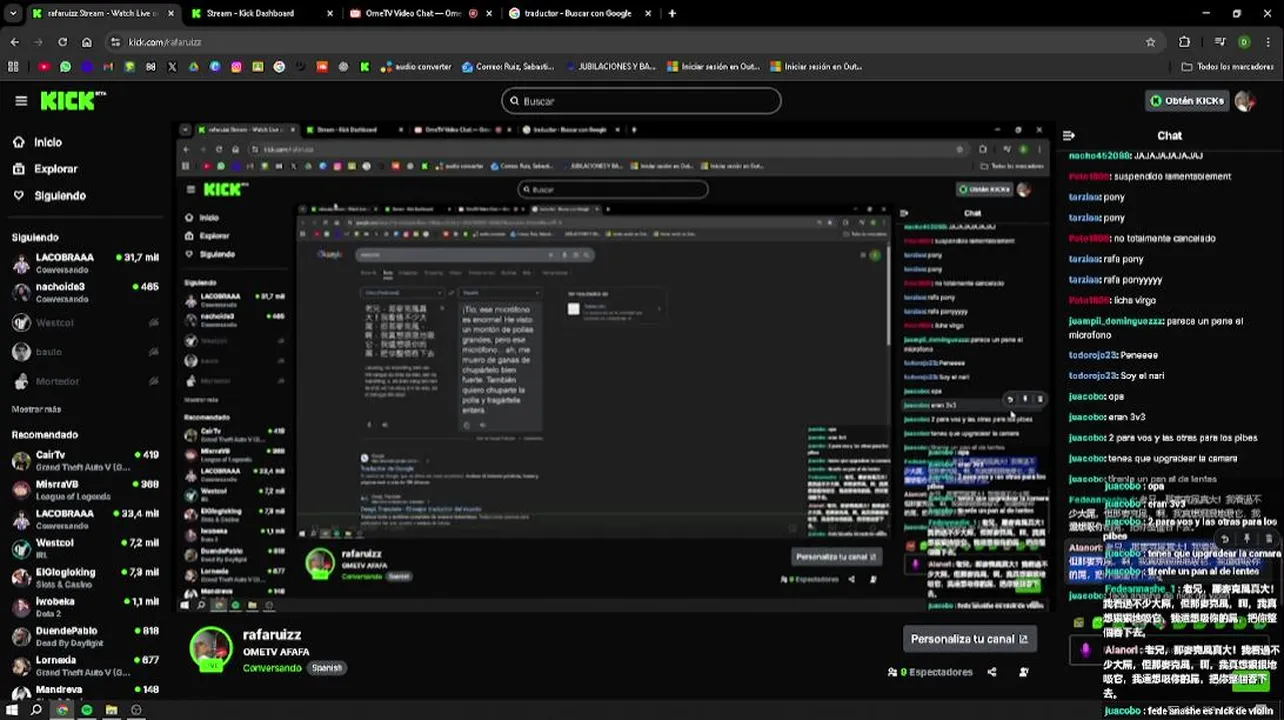Click Personaliza tu canal button below chat

pos(968,639)
